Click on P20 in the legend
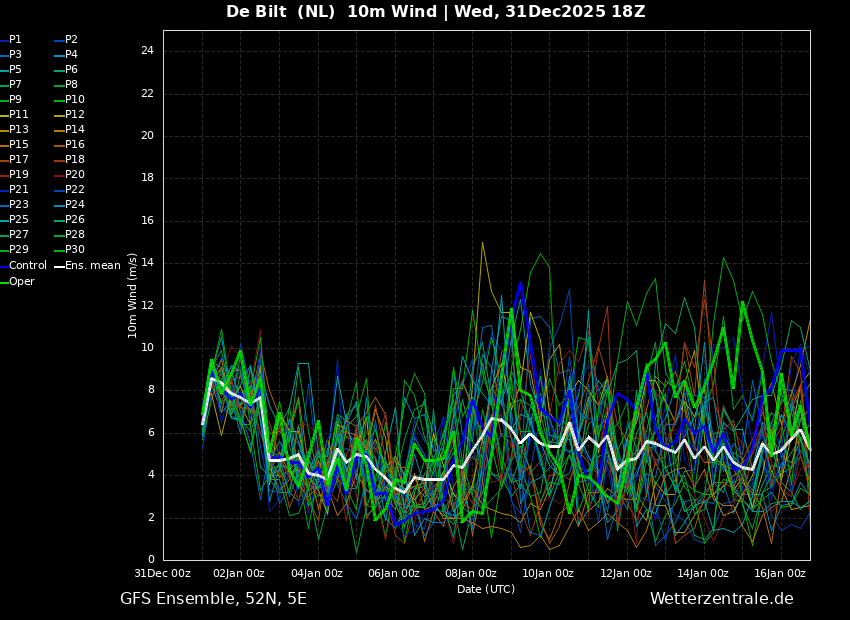 coord(70,175)
